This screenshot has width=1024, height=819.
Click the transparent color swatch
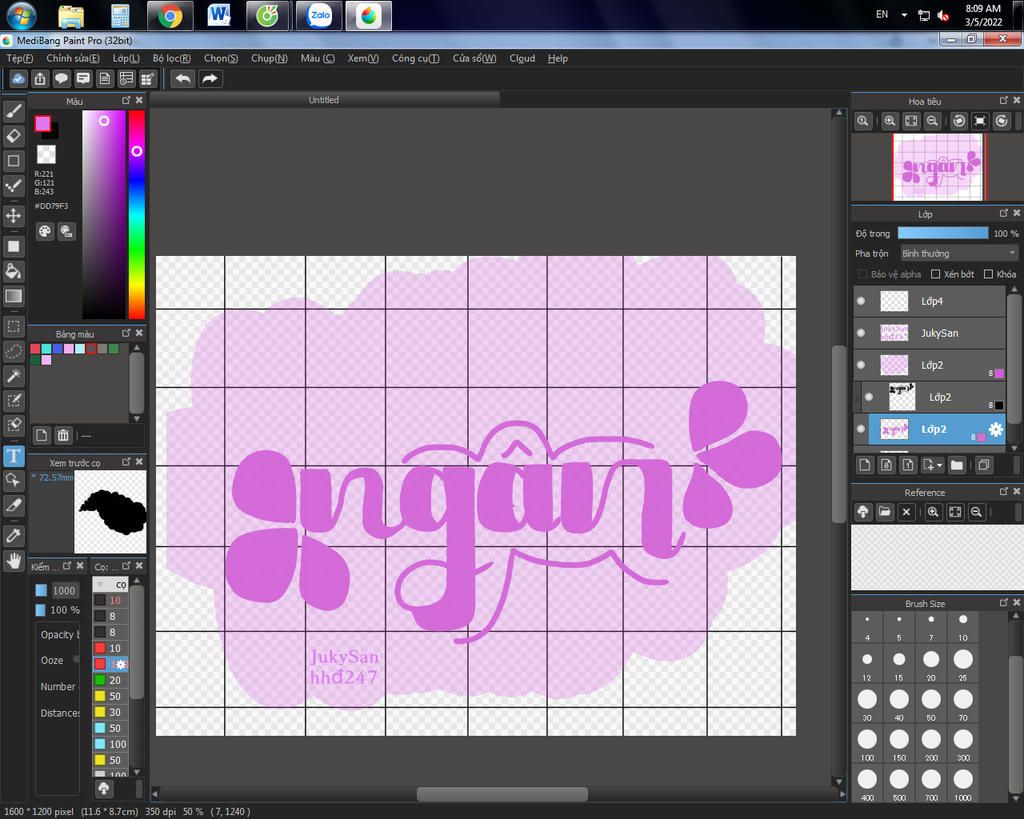click(46, 154)
